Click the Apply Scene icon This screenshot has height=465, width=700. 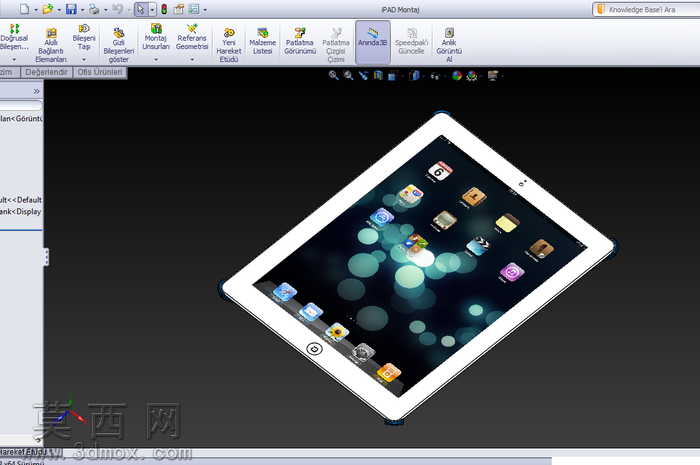coord(471,76)
